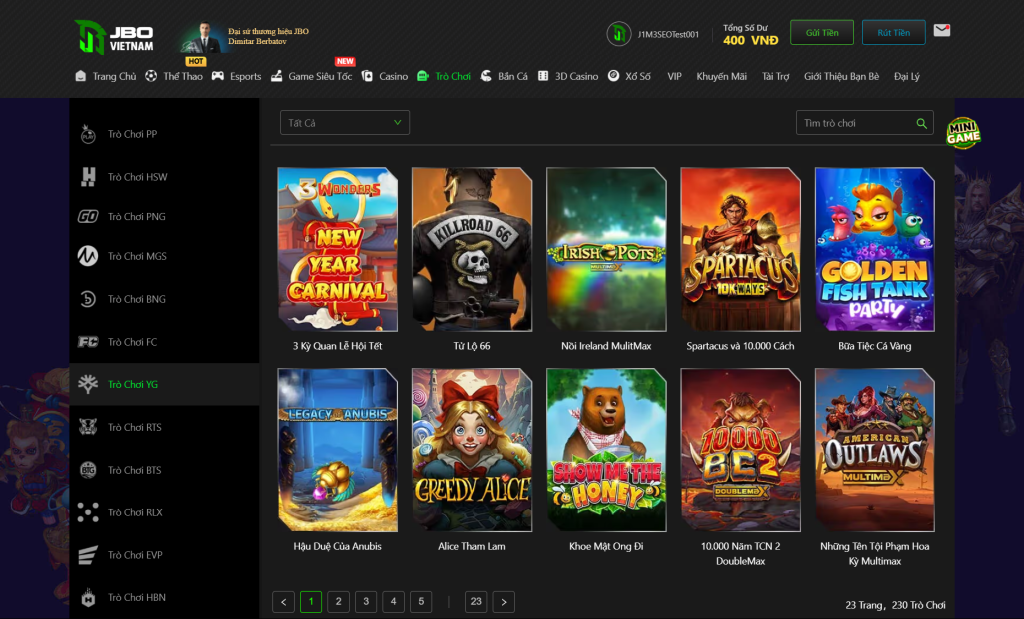Click the Mini Game floating badge
Screen dimensions: 1024x619
(963, 133)
